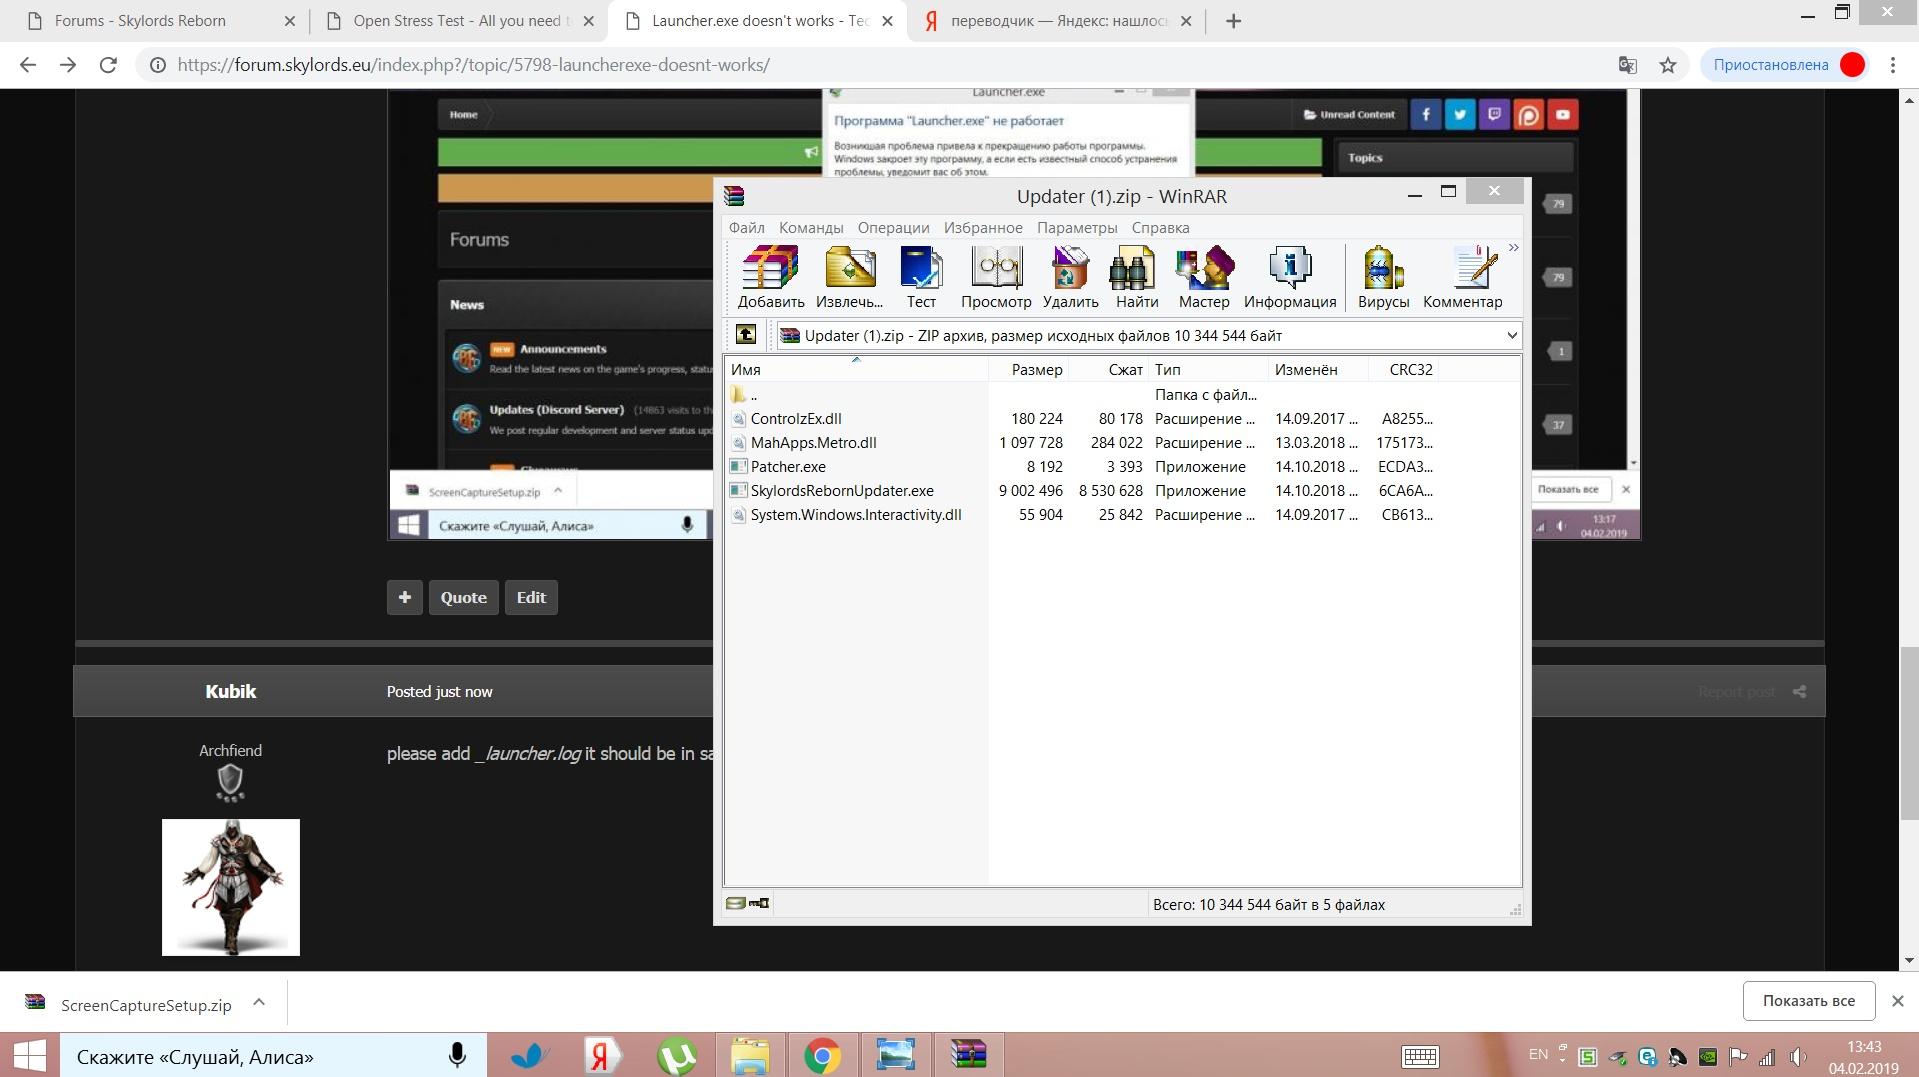1919x1077 pixels.
Task: Open the Yandex browser taskbar icon
Action: 602,1056
